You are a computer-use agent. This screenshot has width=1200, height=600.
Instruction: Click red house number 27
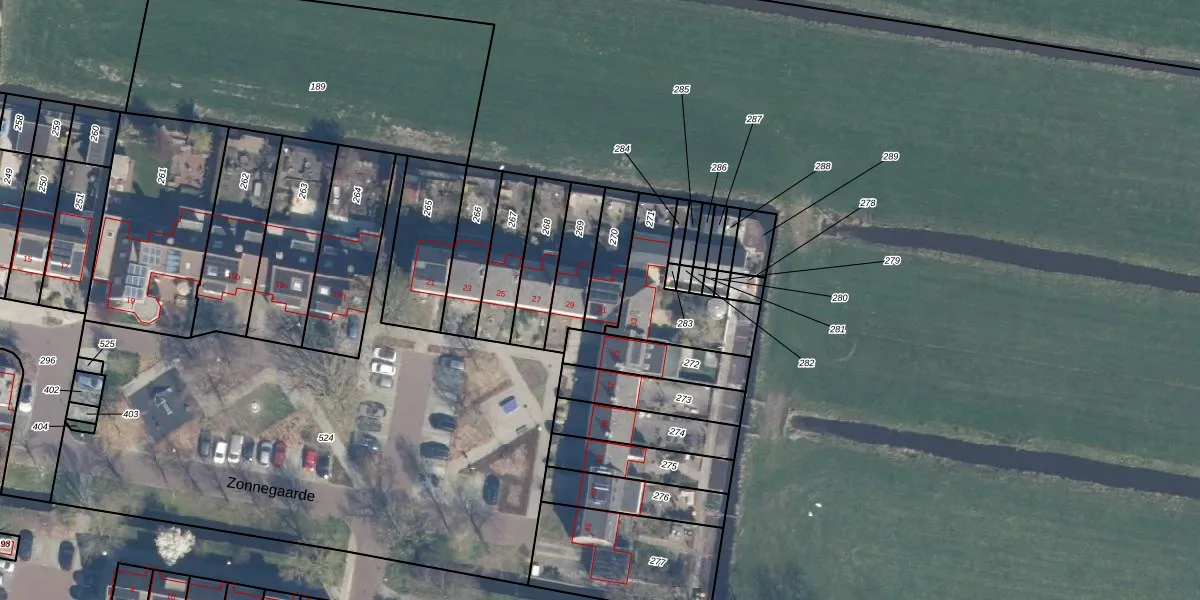pyautogui.click(x=536, y=299)
